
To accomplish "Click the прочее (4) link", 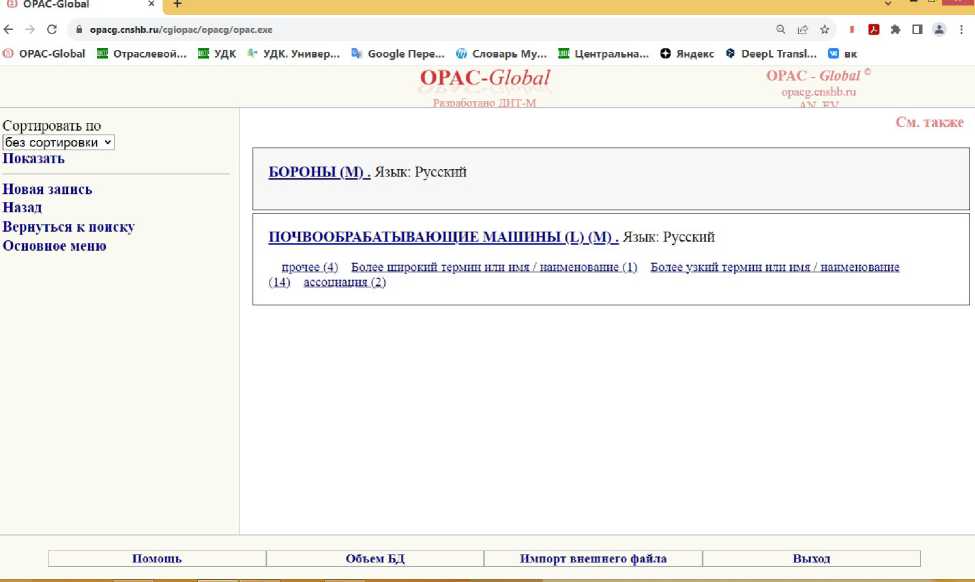I will click(310, 267).
